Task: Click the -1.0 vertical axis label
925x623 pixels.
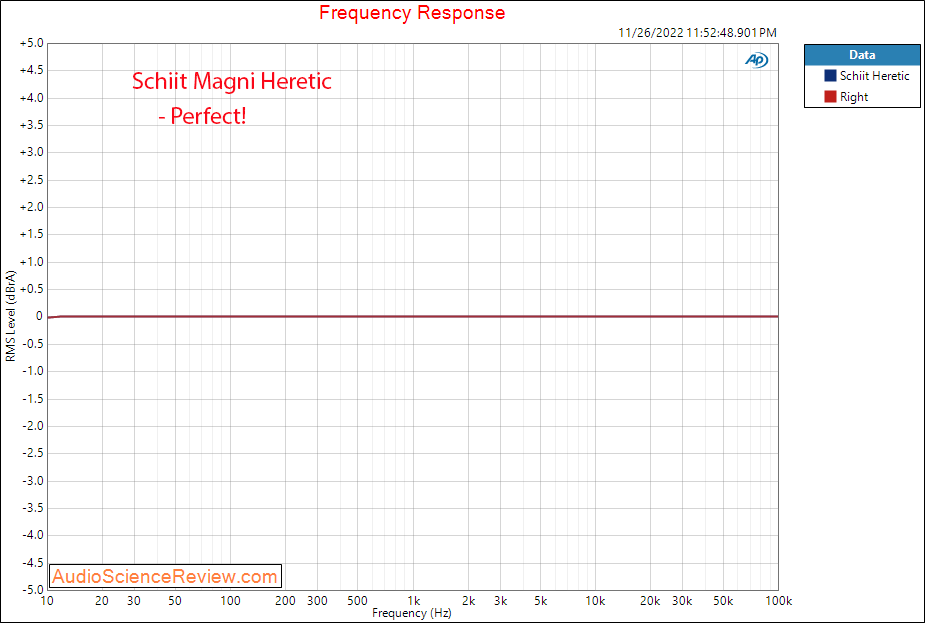Action: click(32, 371)
